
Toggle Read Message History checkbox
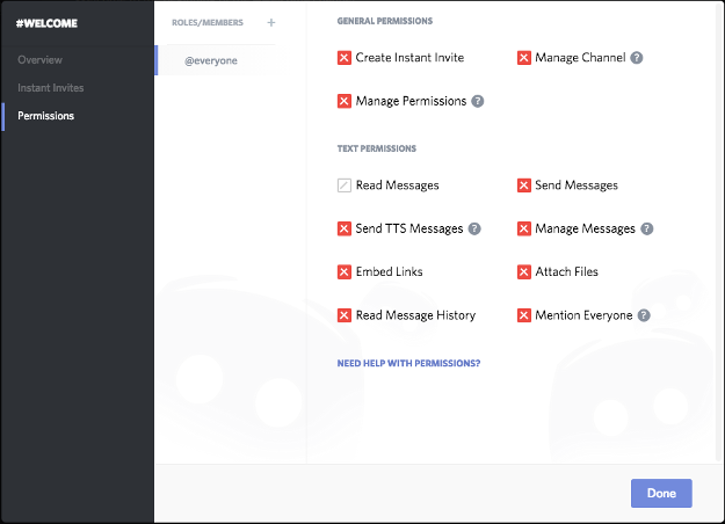[x=344, y=315]
